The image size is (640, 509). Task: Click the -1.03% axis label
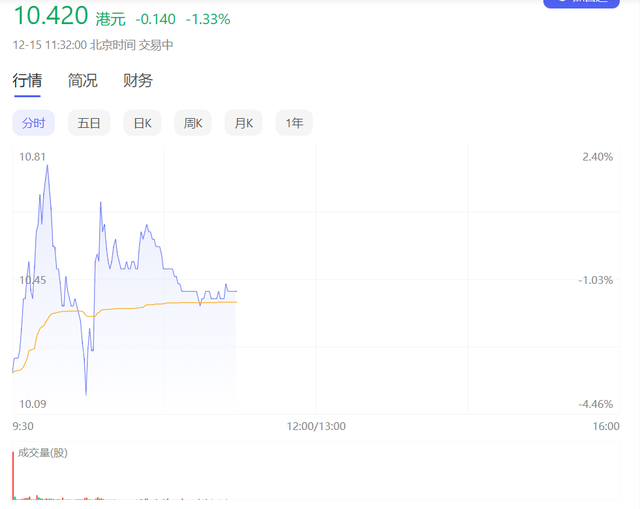pos(596,280)
